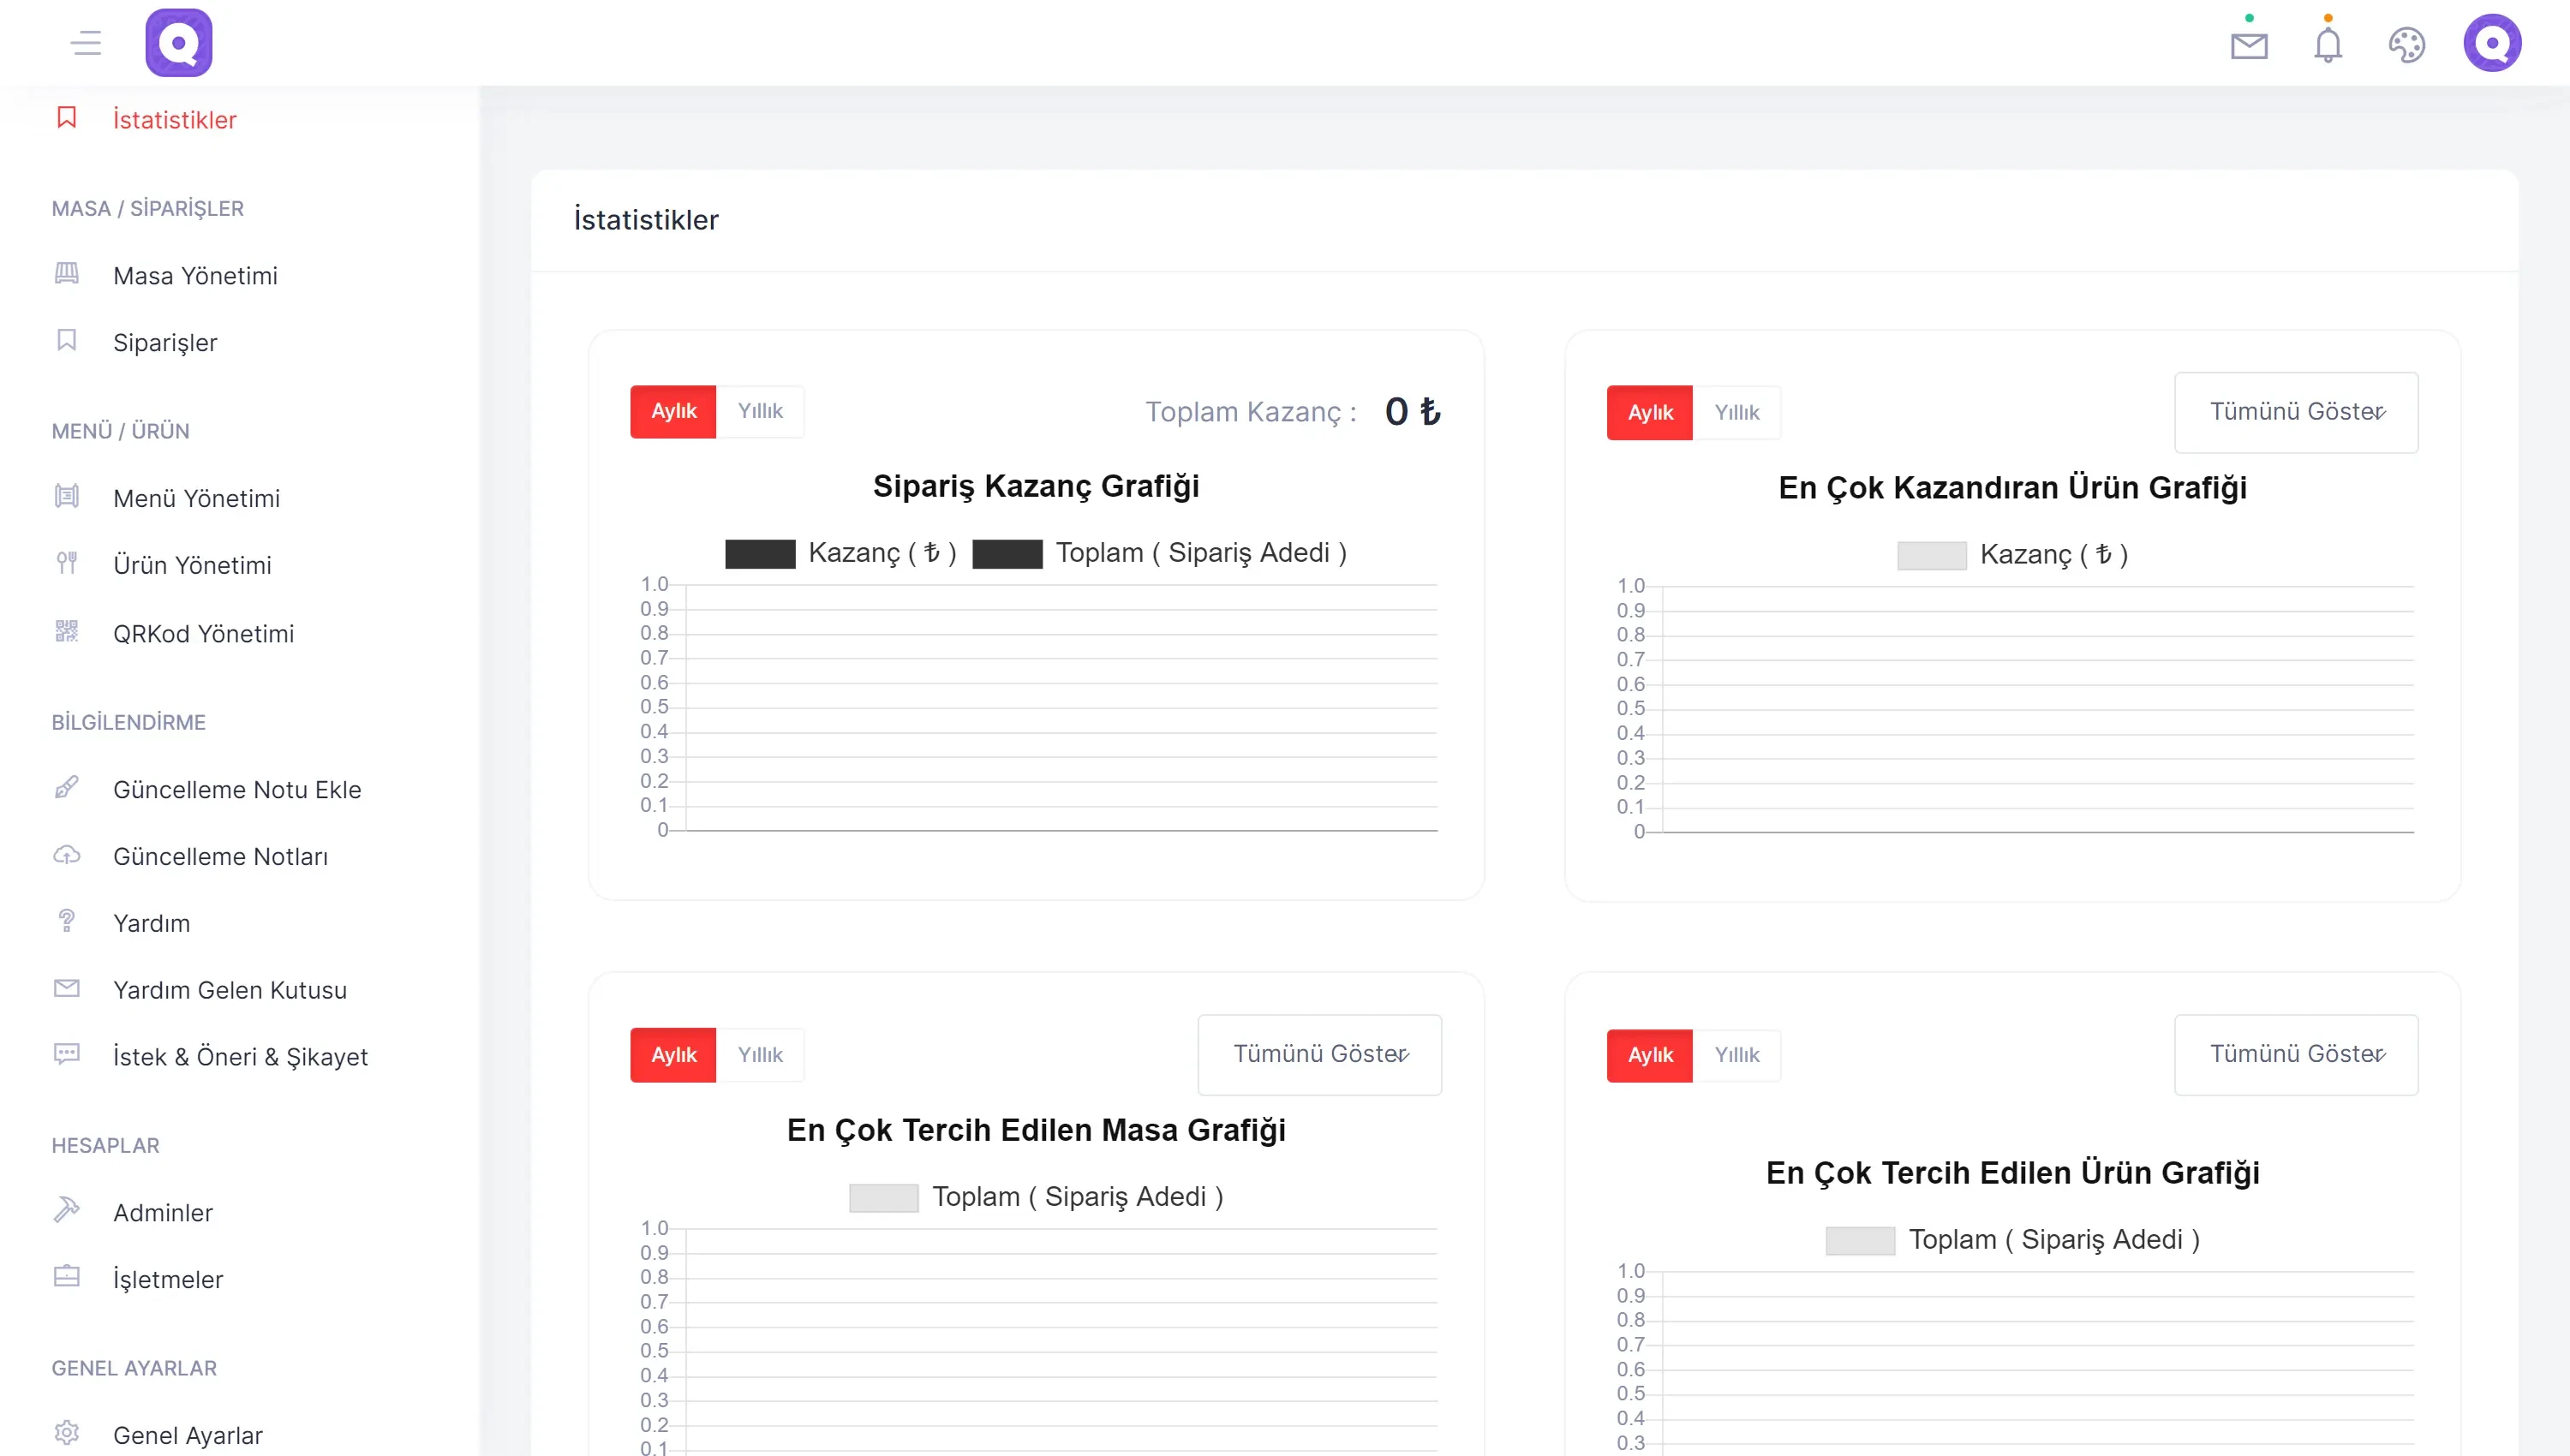Open Güncelleme Notu Ekle link
Image resolution: width=2570 pixels, height=1456 pixels.
point(237,789)
